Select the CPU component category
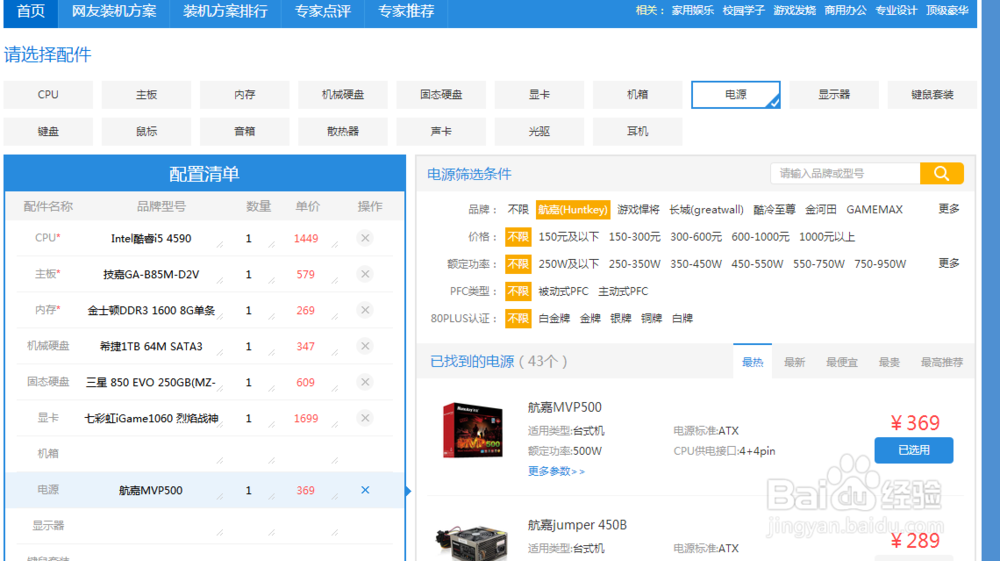Image resolution: width=1000 pixels, height=561 pixels. pos(48,94)
